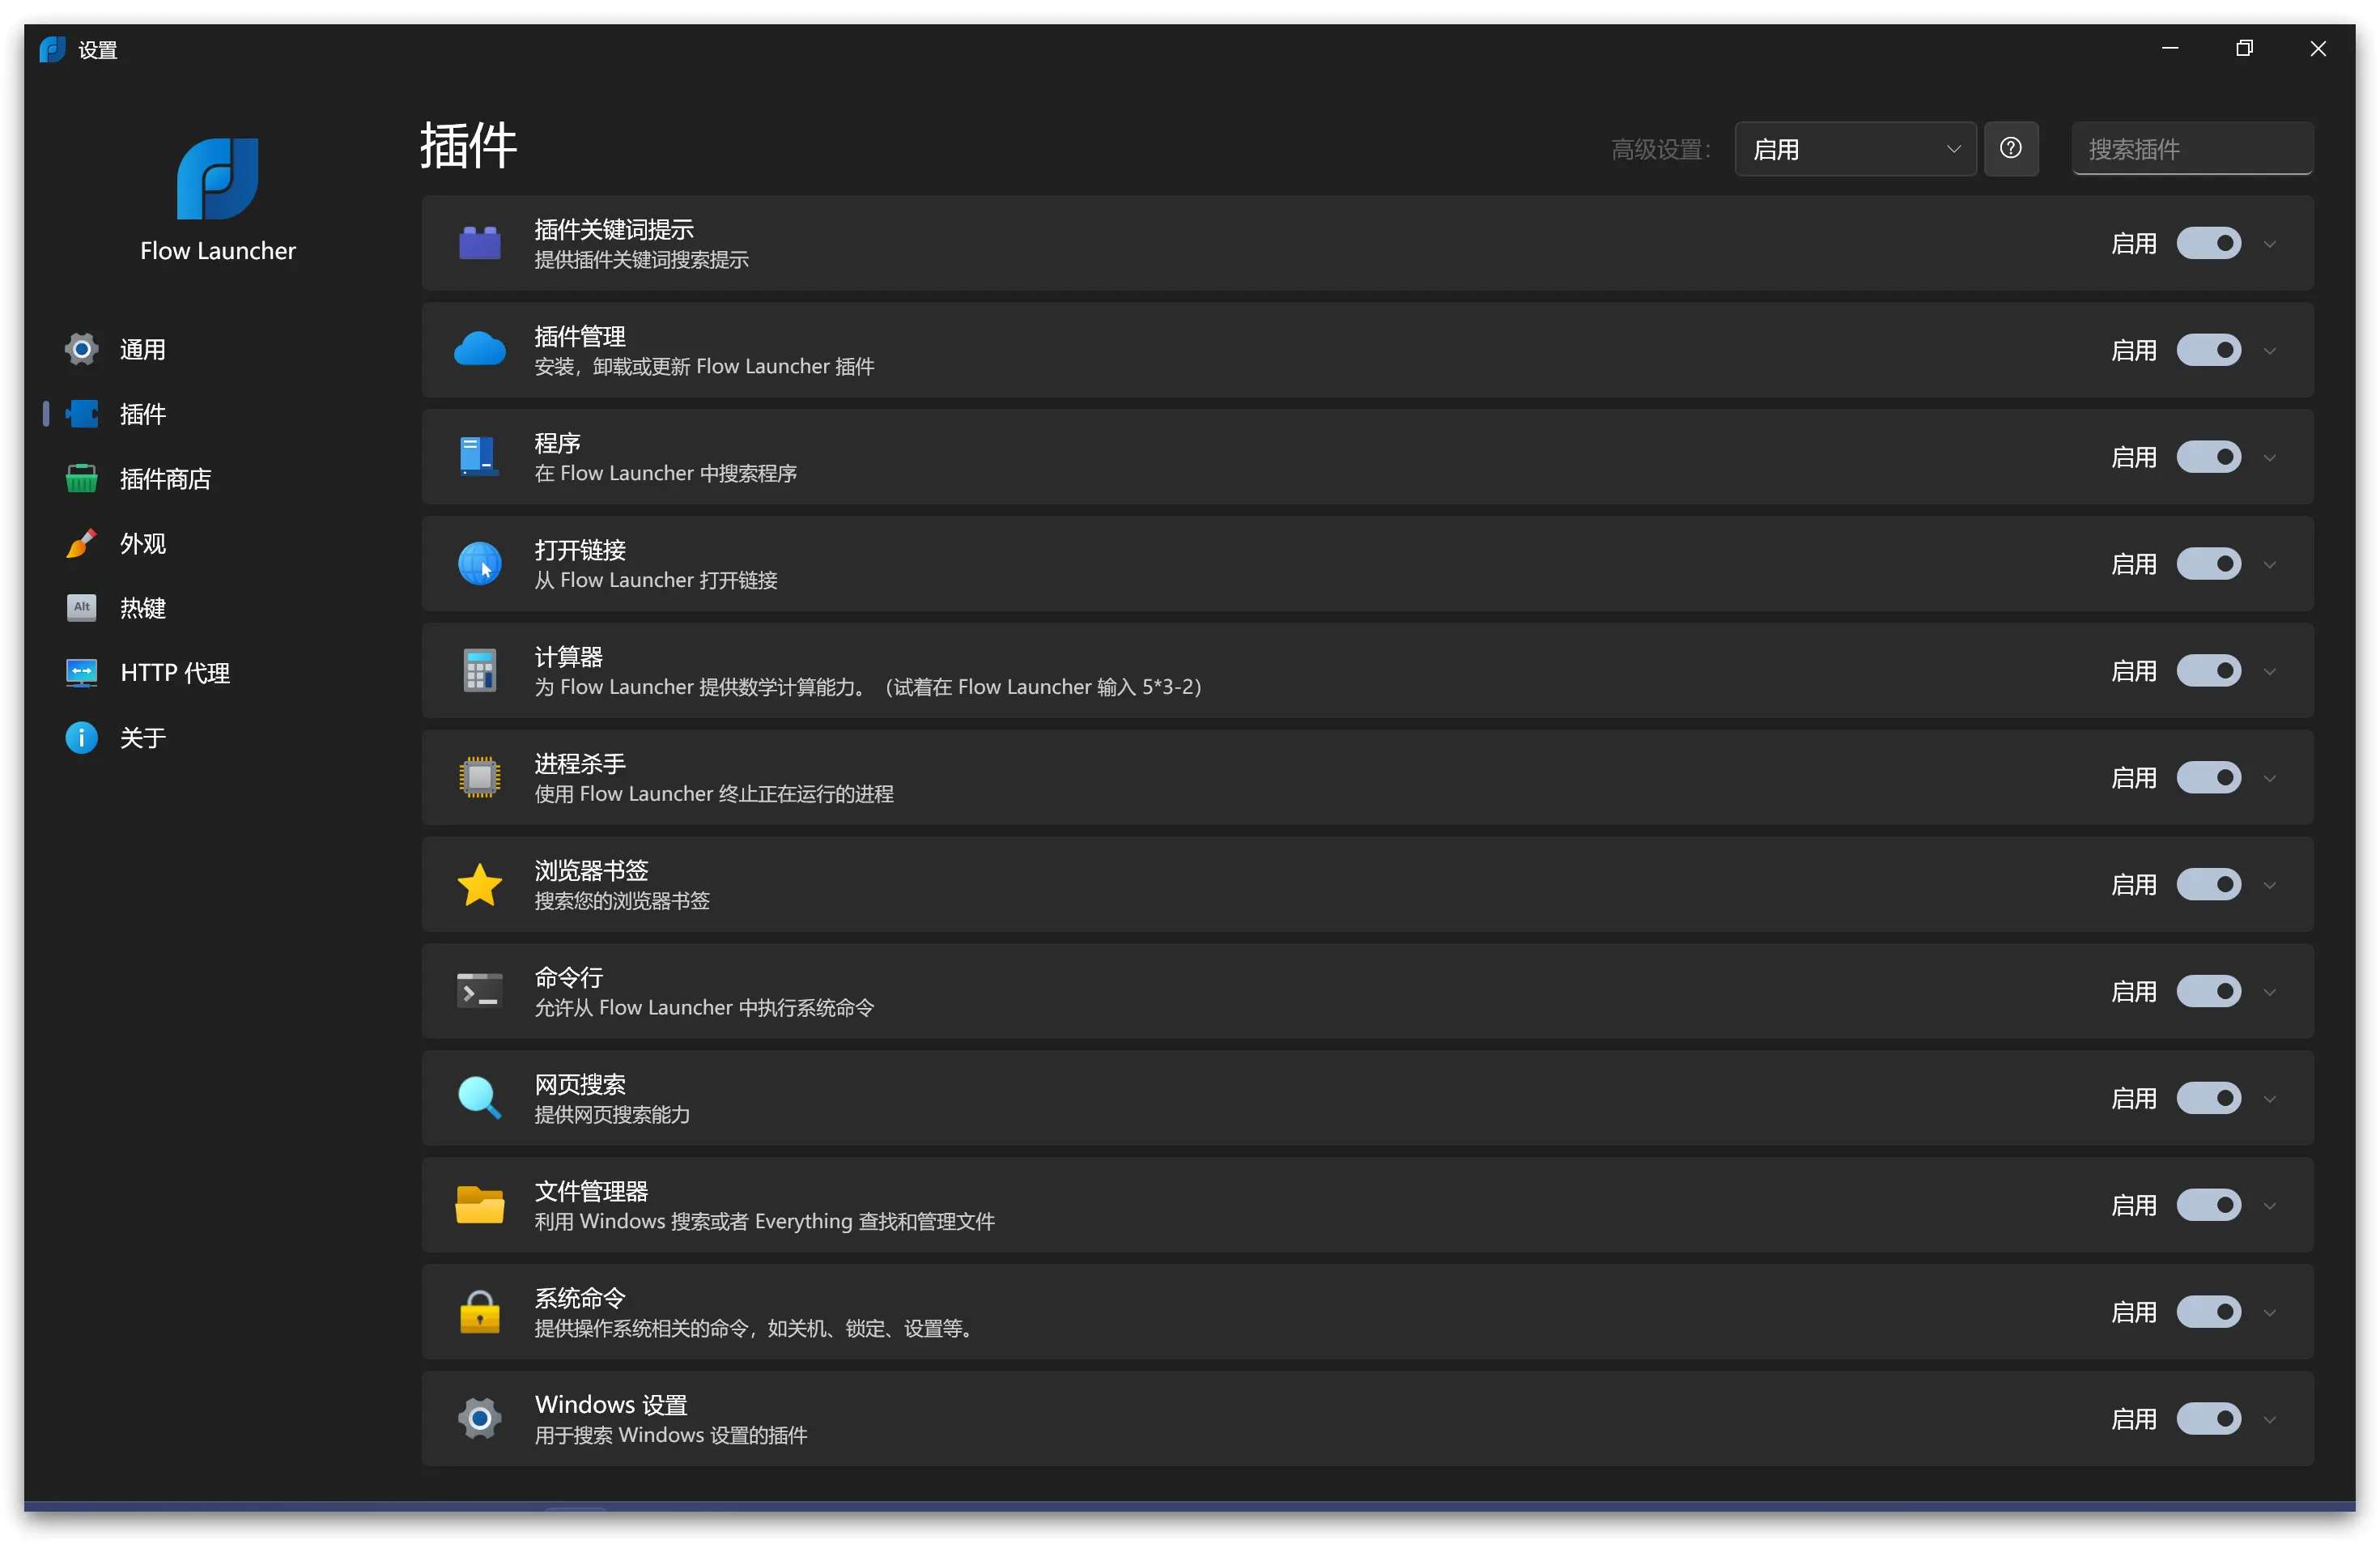Click the gear icon of Windows 设置
The height and width of the screenshot is (1544, 2380).
click(x=479, y=1418)
